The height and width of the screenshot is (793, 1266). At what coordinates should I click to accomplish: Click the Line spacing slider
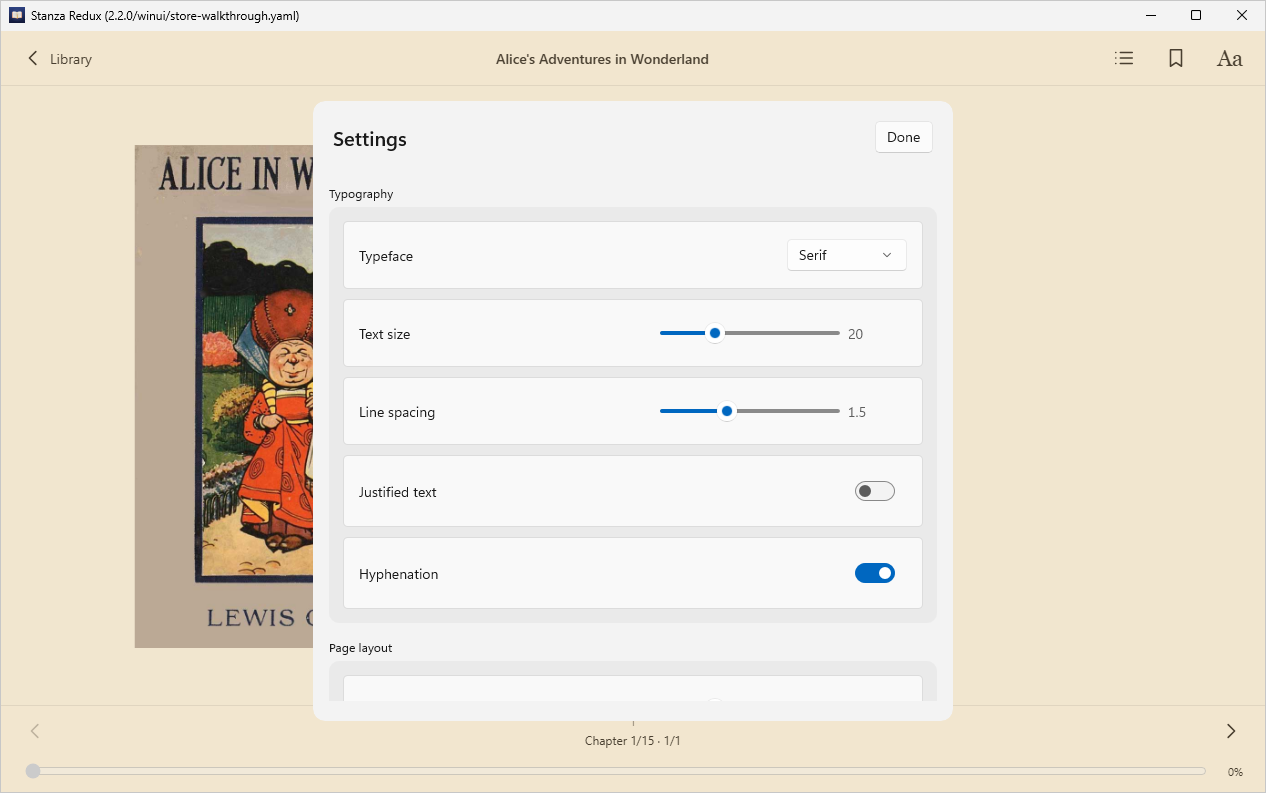749,411
